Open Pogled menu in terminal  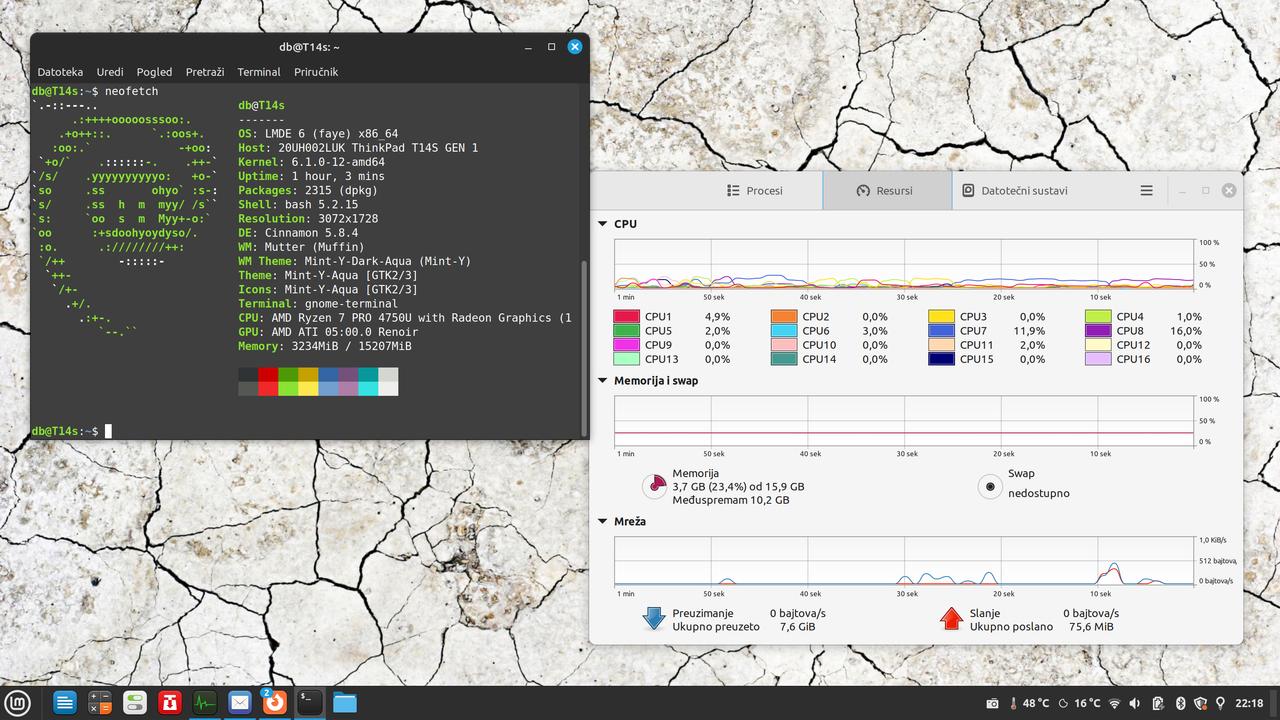(x=154, y=72)
